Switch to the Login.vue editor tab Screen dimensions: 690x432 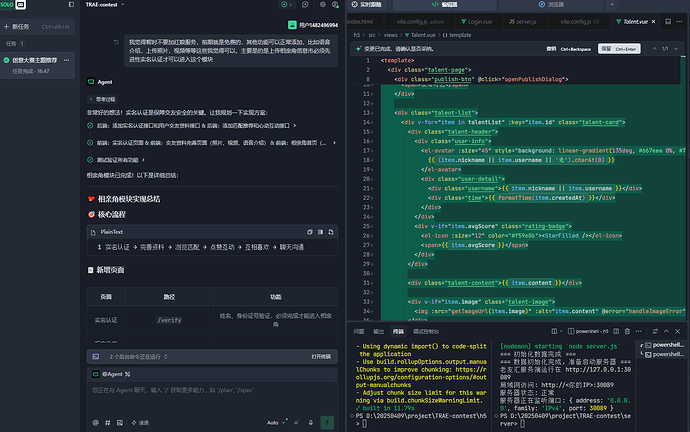(x=477, y=22)
